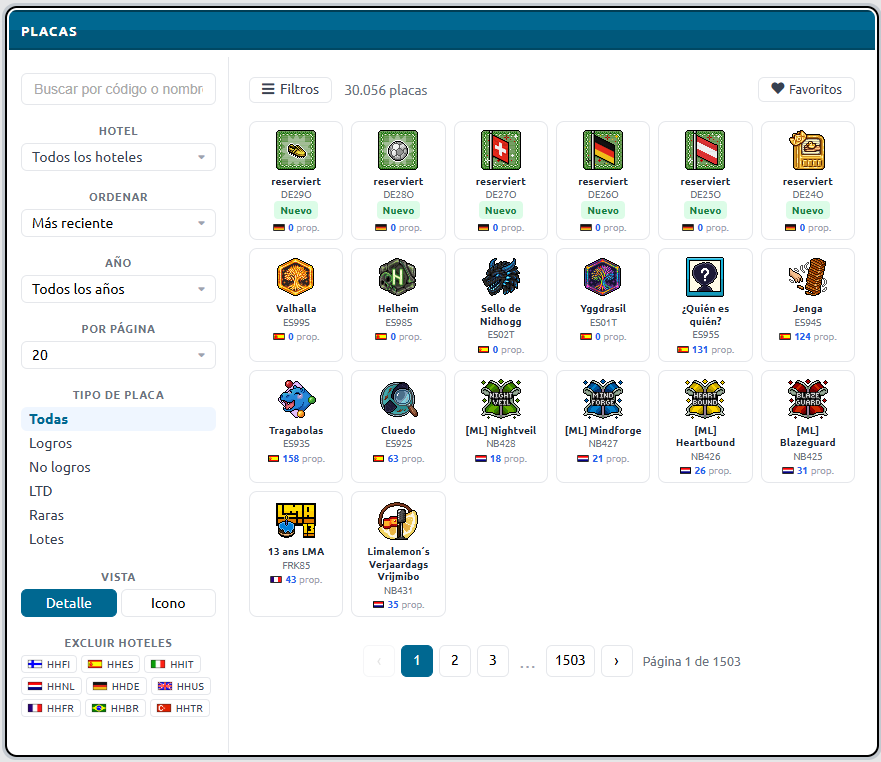The height and width of the screenshot is (762, 881).
Task: Focus the badge search input field
Action: 118,89
